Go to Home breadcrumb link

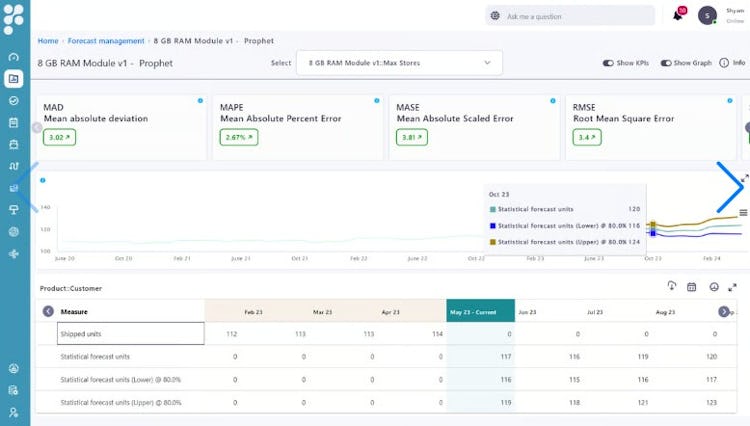(x=47, y=41)
